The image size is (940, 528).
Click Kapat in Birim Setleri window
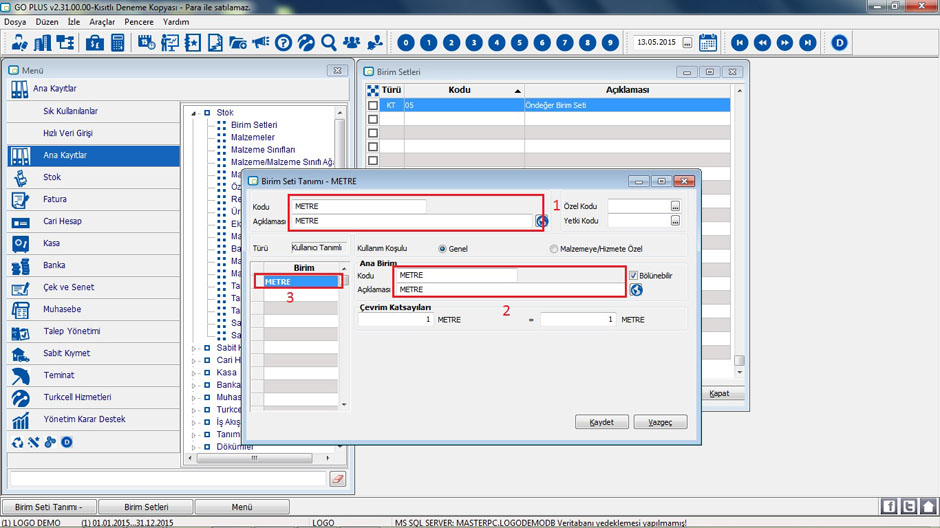tap(719, 394)
